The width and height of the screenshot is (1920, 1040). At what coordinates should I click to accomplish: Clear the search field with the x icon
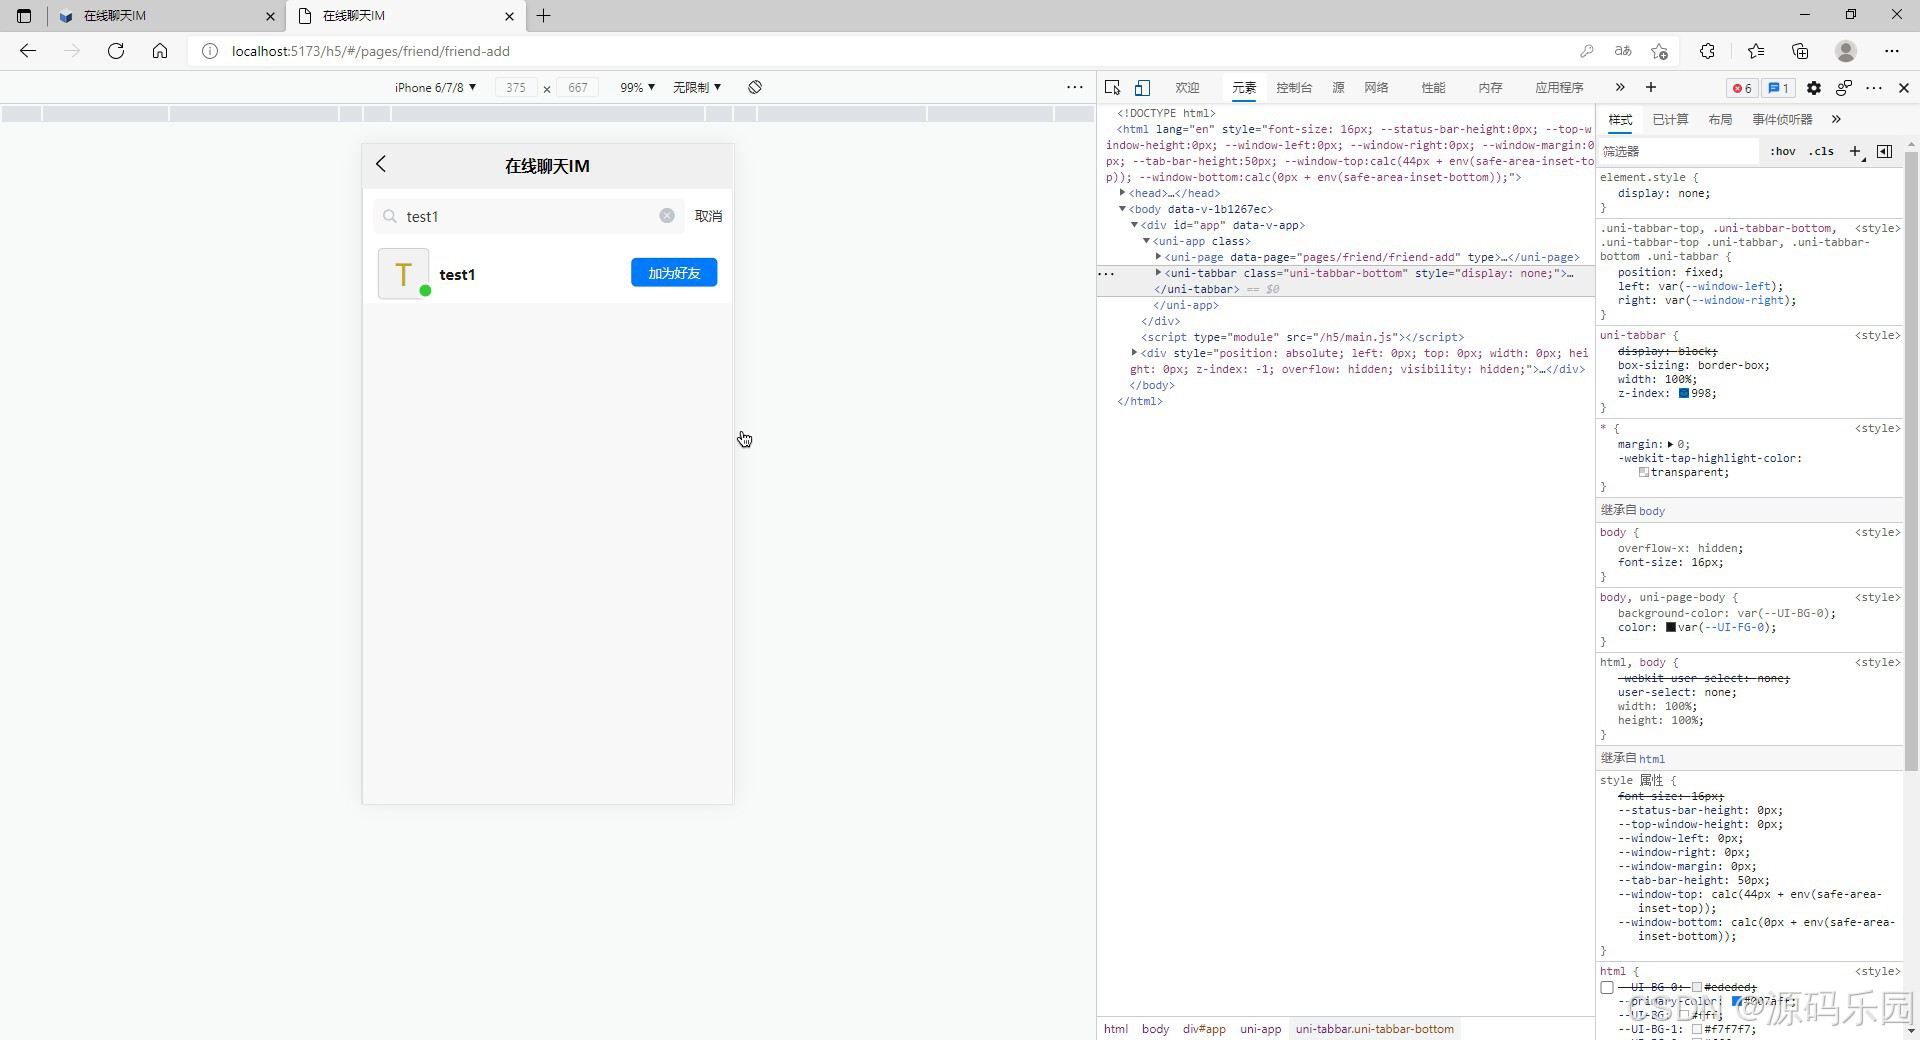click(x=666, y=216)
